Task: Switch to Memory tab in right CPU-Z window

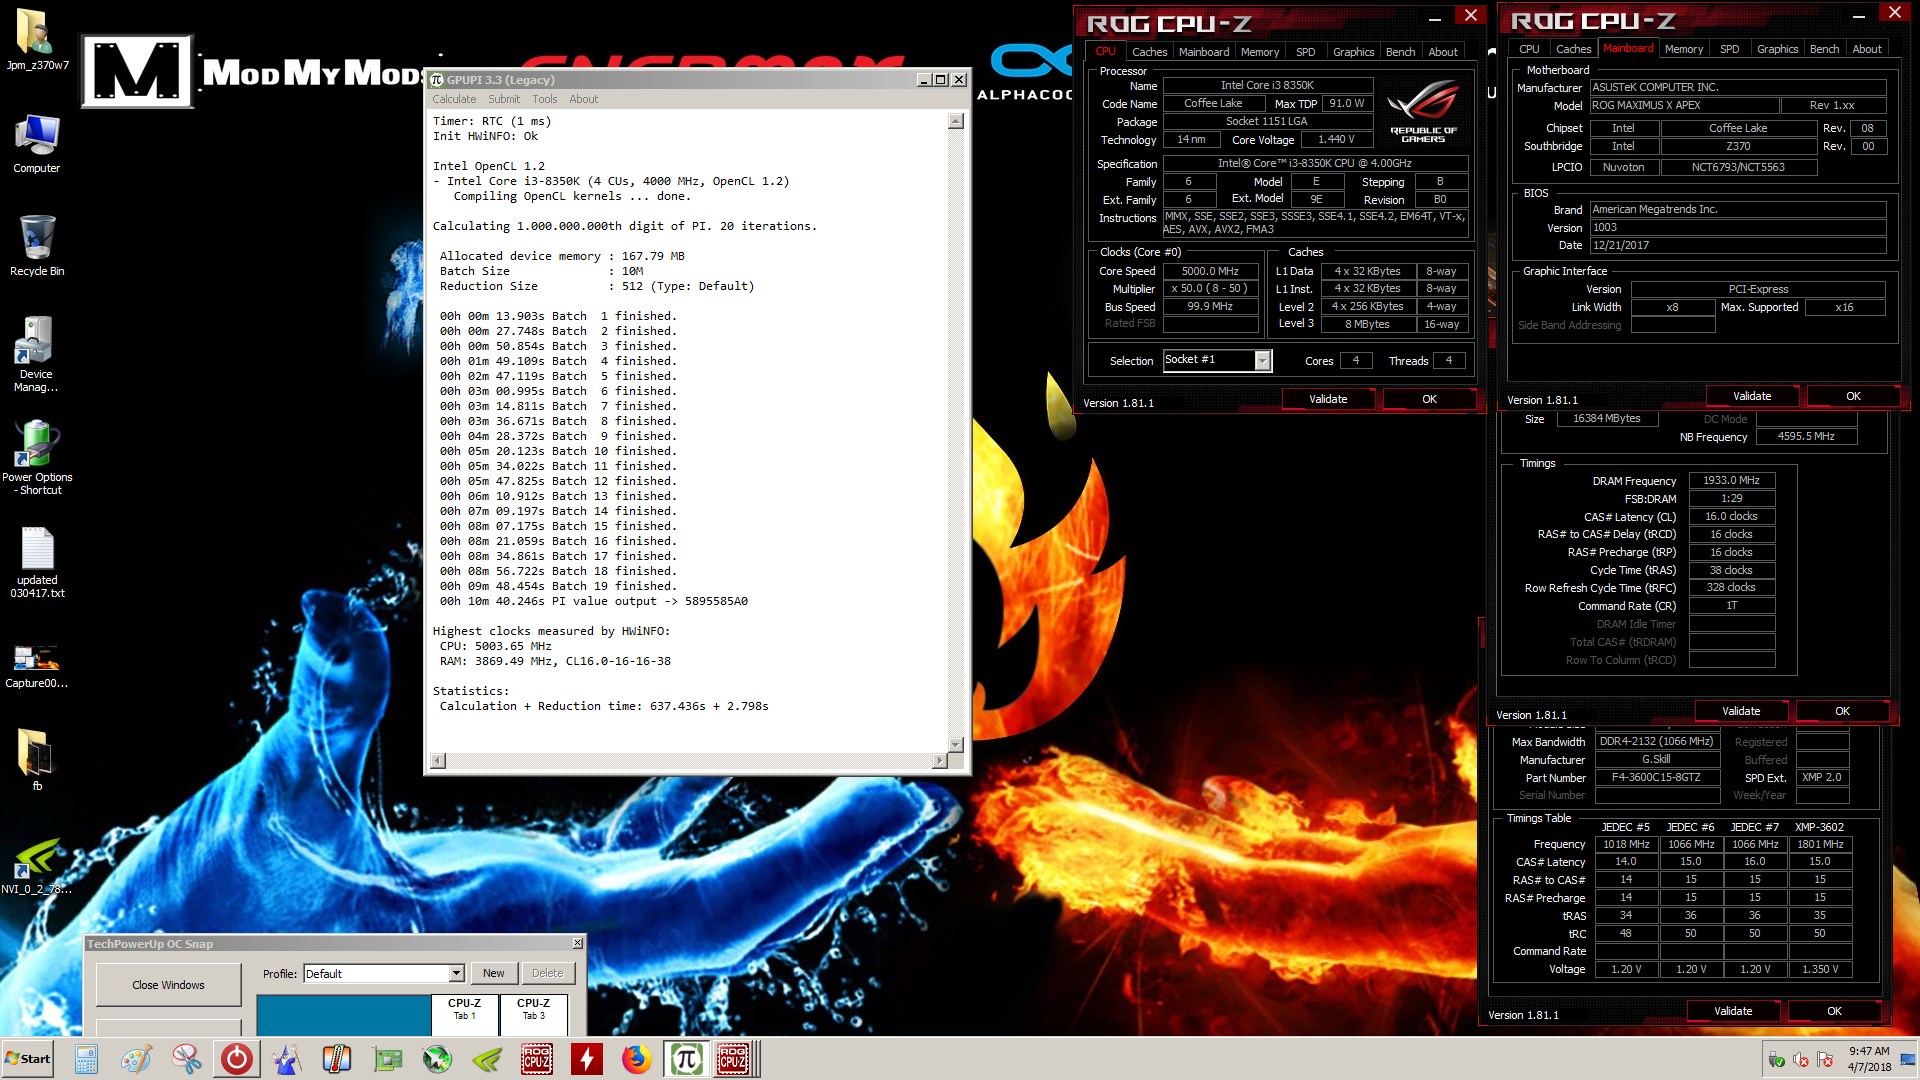Action: pos(1684,49)
